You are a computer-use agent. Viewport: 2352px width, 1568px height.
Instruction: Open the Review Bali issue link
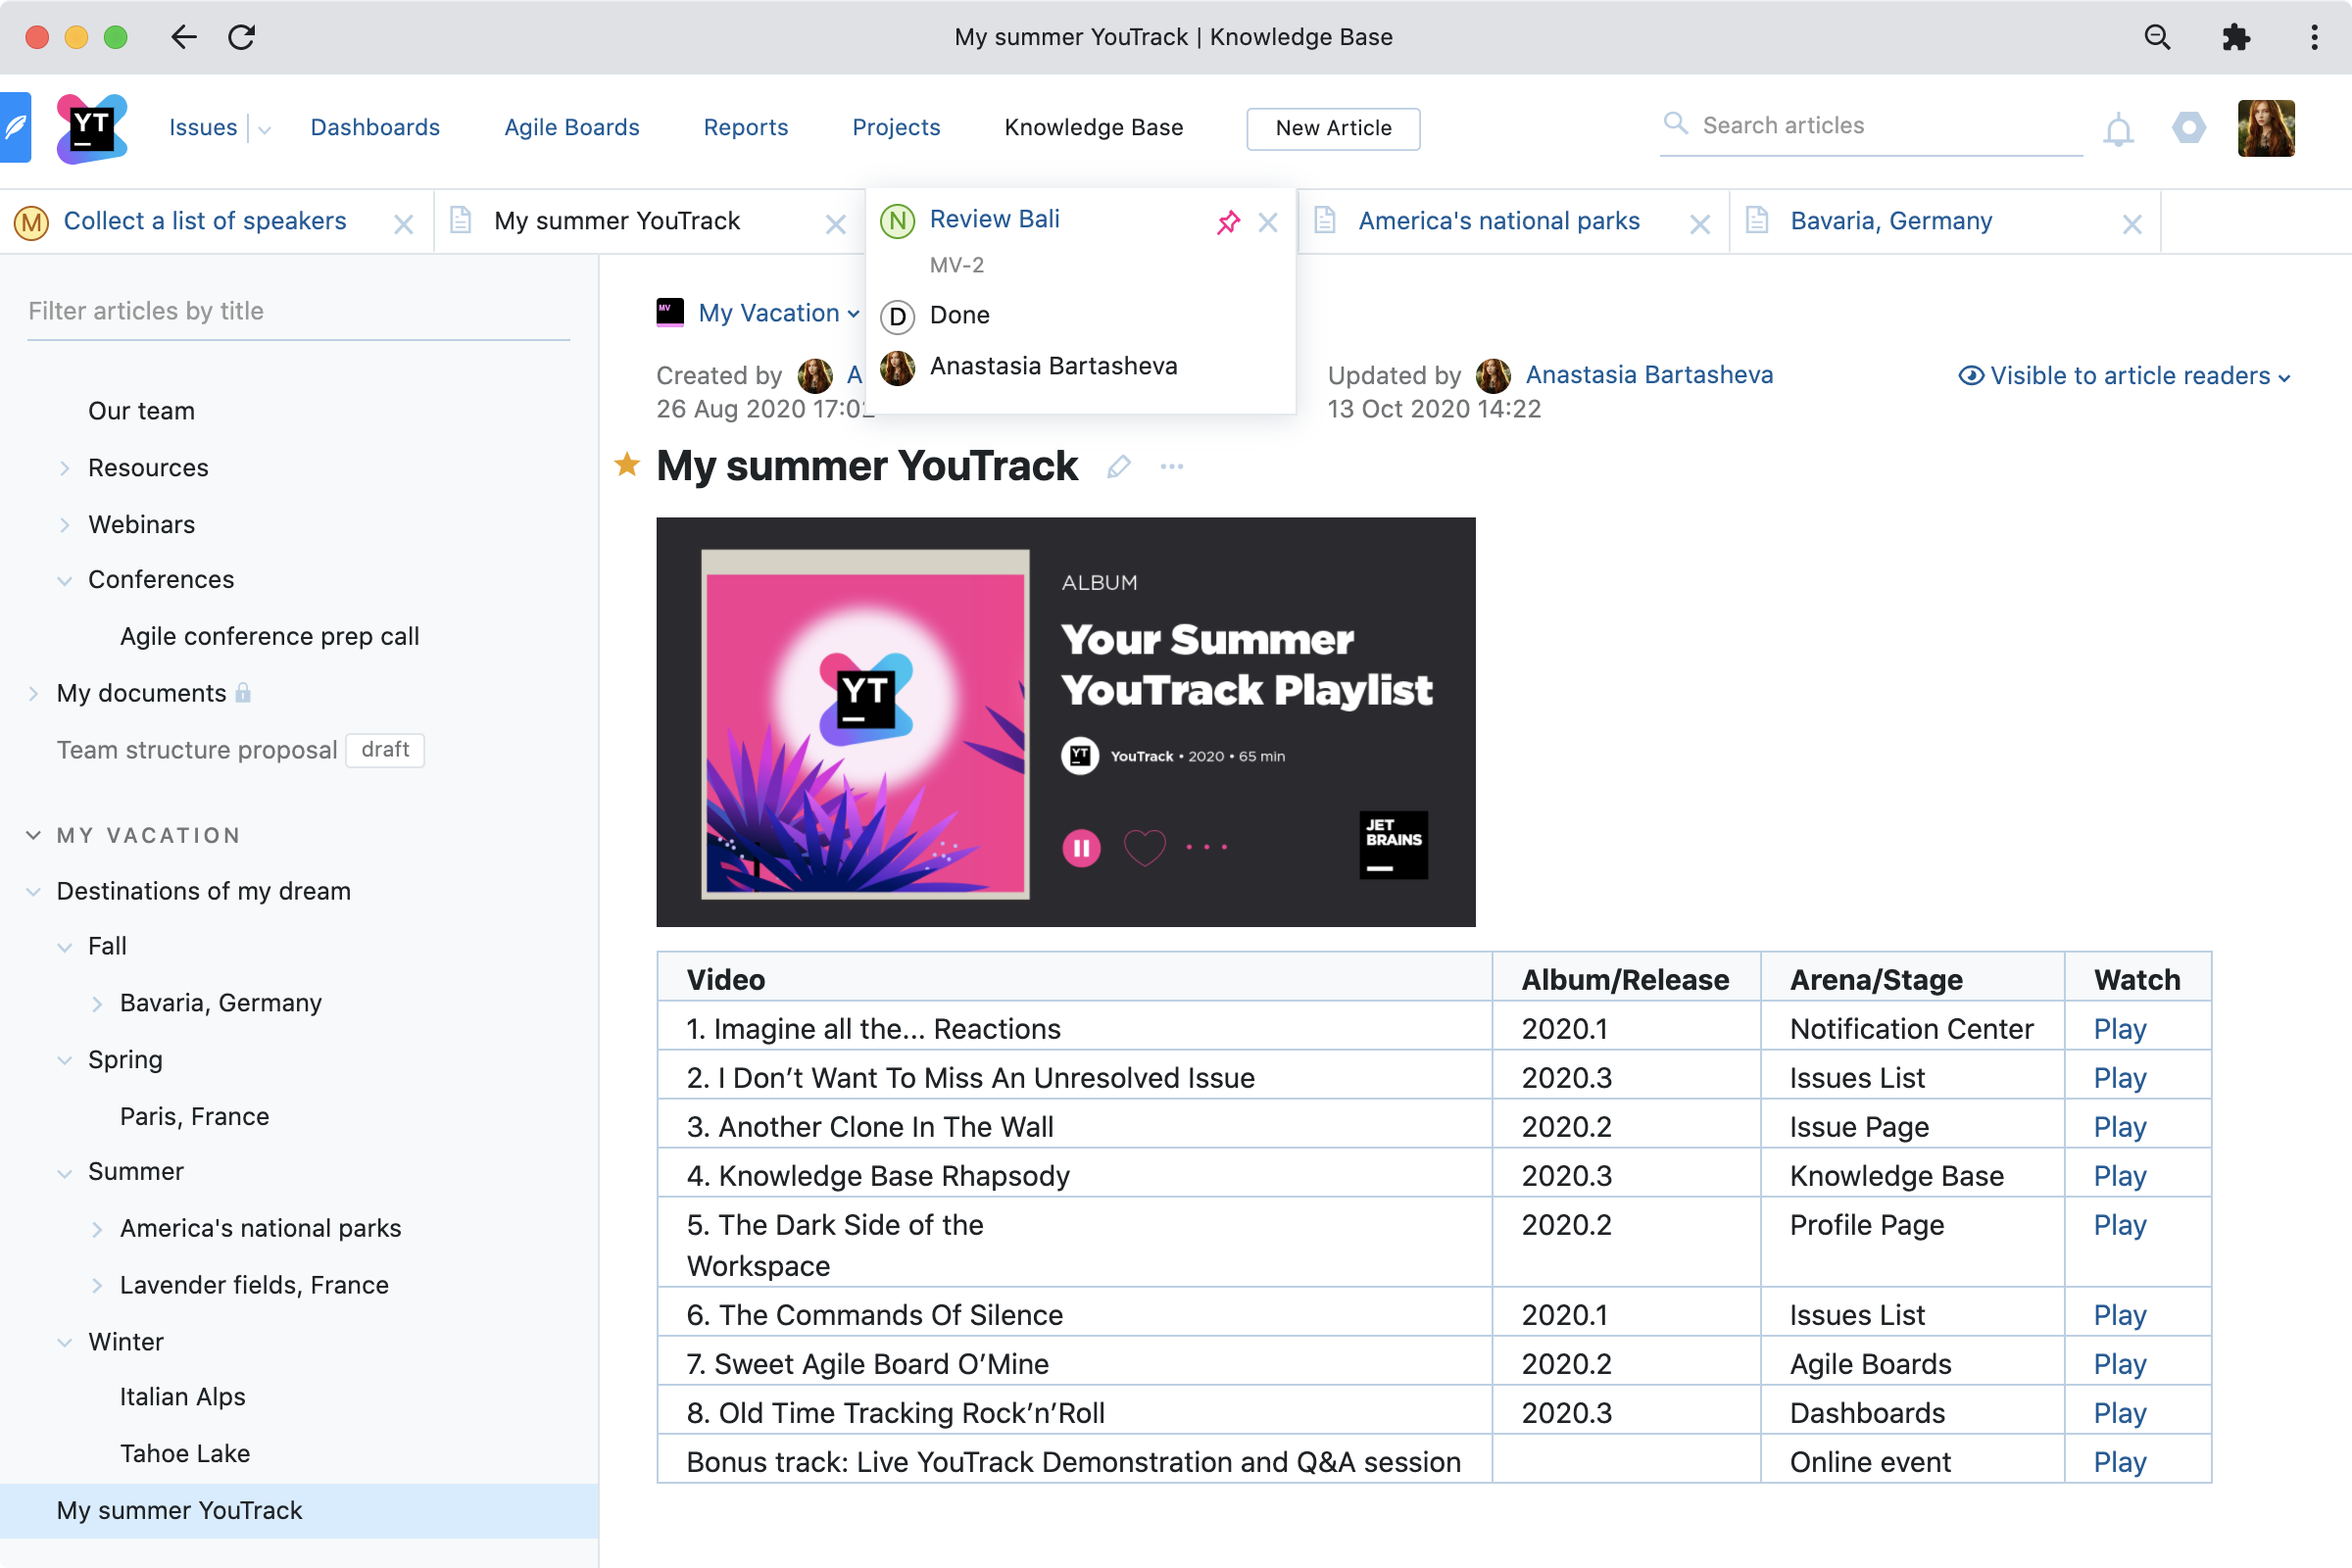[995, 218]
